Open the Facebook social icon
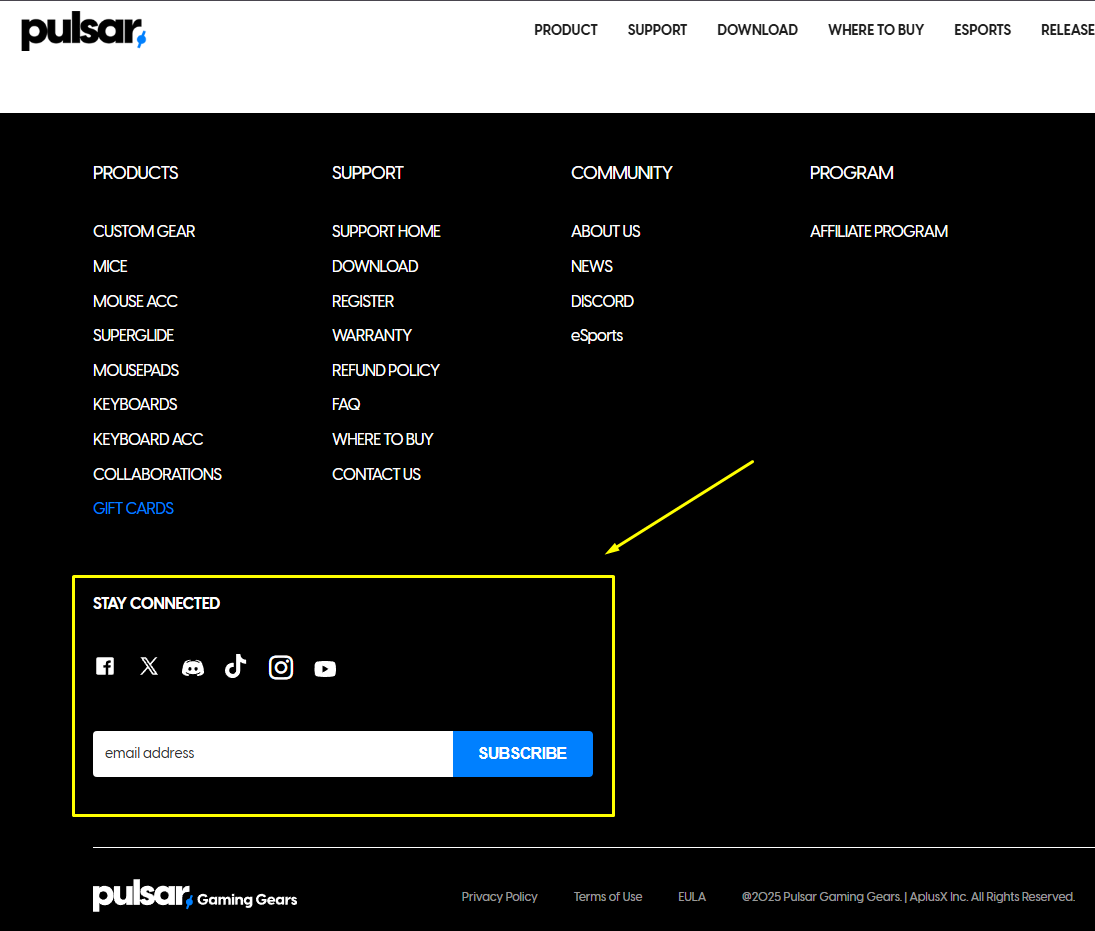 pos(105,666)
